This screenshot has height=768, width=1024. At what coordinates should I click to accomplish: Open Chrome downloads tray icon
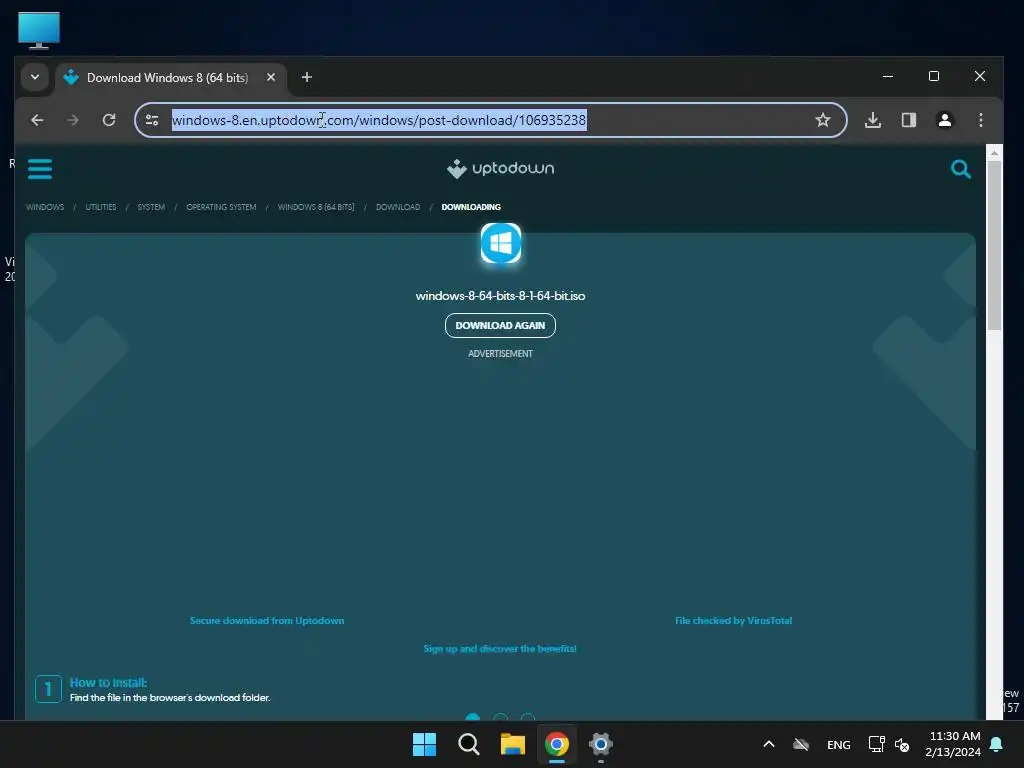pyautogui.click(x=872, y=120)
